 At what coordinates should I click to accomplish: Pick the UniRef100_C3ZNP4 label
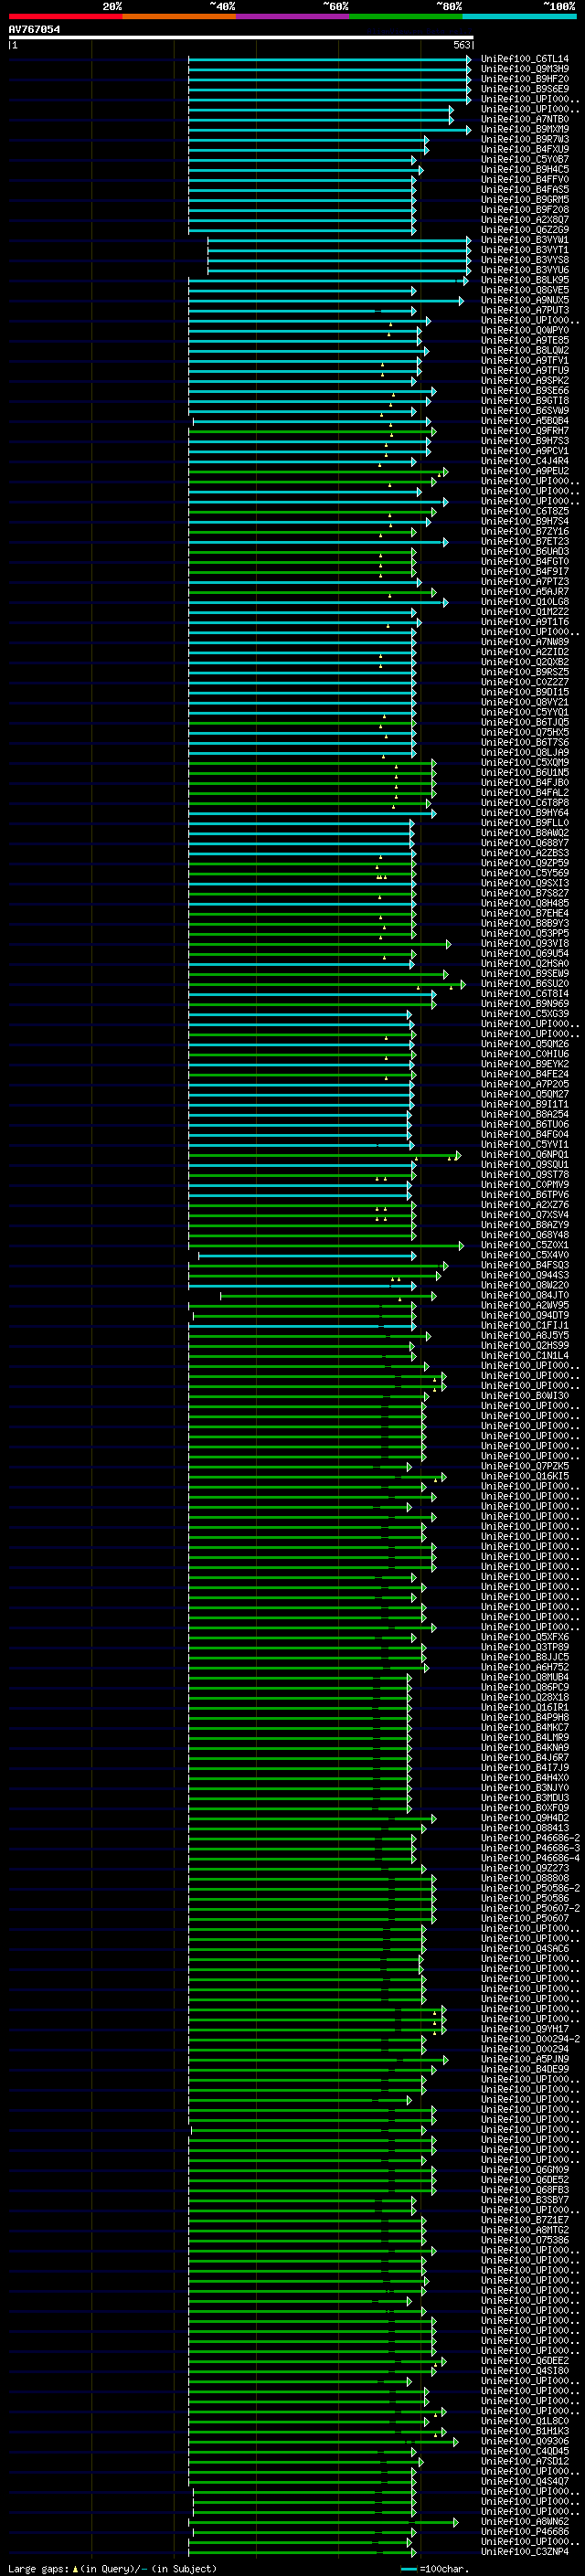pyautogui.click(x=525, y=2552)
